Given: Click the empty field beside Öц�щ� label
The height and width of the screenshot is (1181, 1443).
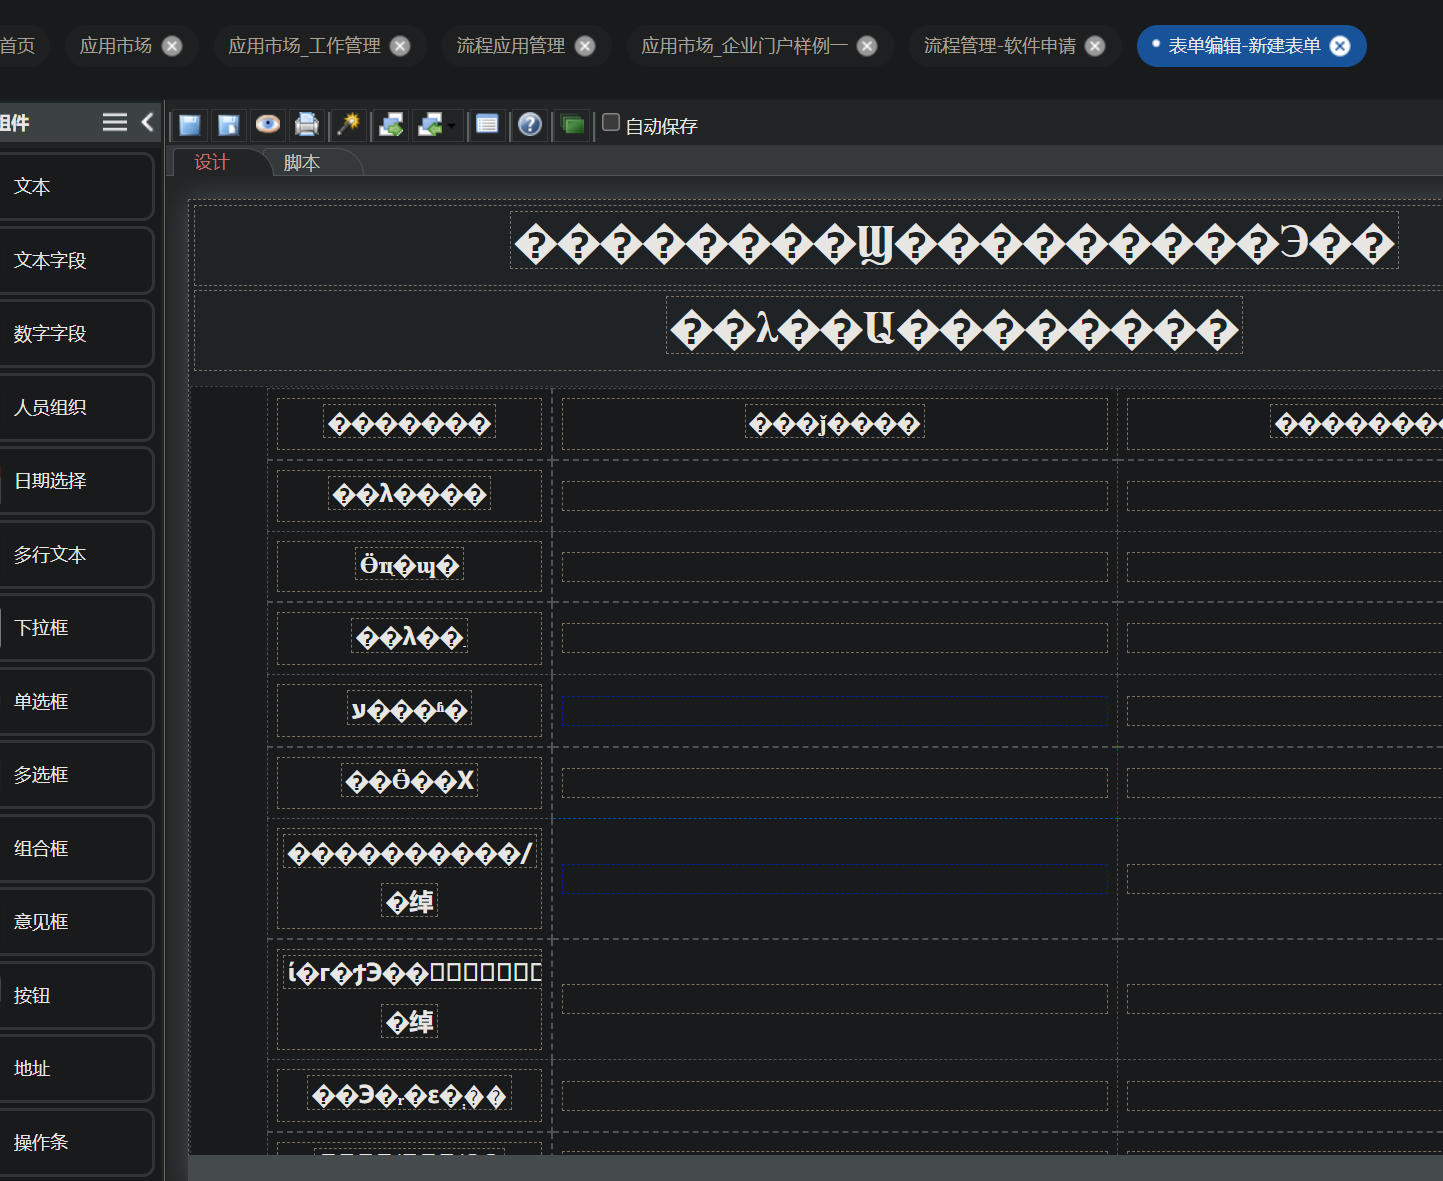Looking at the screenshot, I should point(834,567).
